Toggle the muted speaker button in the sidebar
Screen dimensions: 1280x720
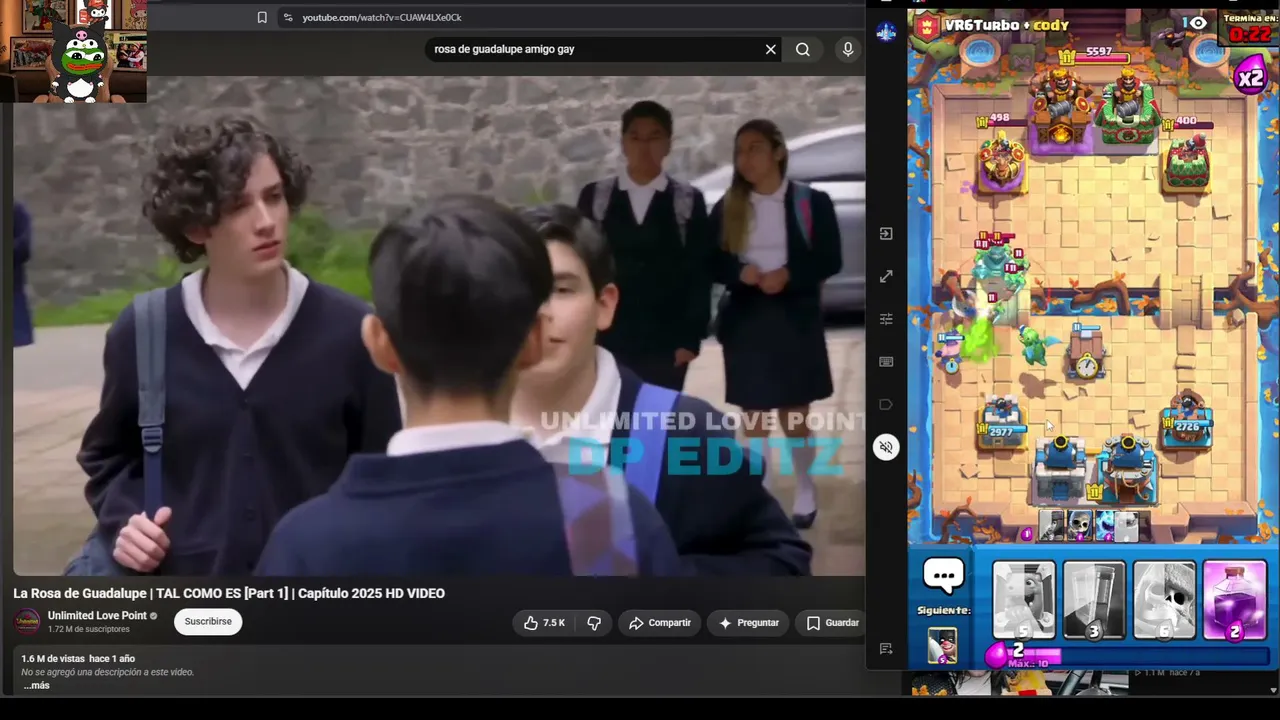tap(886, 447)
